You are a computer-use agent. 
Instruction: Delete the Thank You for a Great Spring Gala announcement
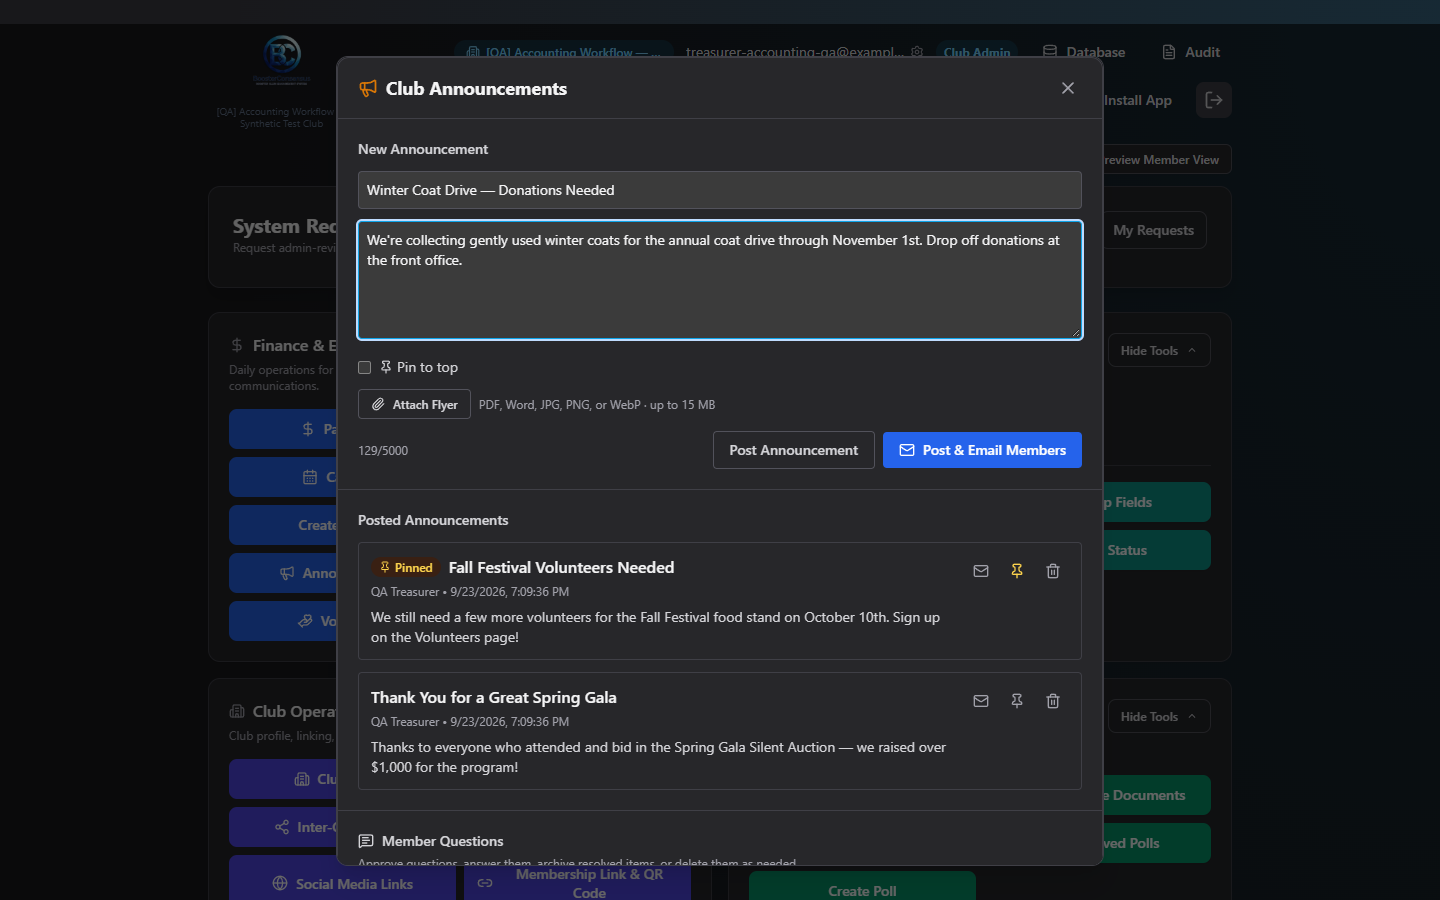(1053, 701)
